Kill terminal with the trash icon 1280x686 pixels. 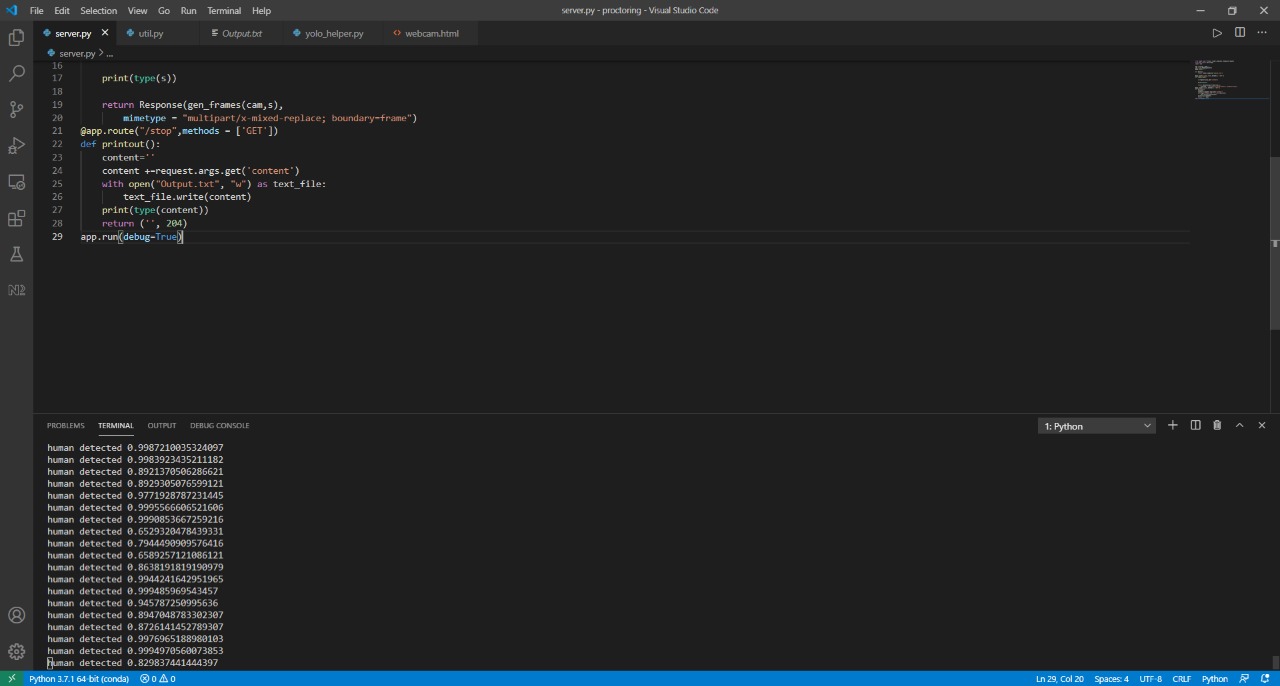1217,425
